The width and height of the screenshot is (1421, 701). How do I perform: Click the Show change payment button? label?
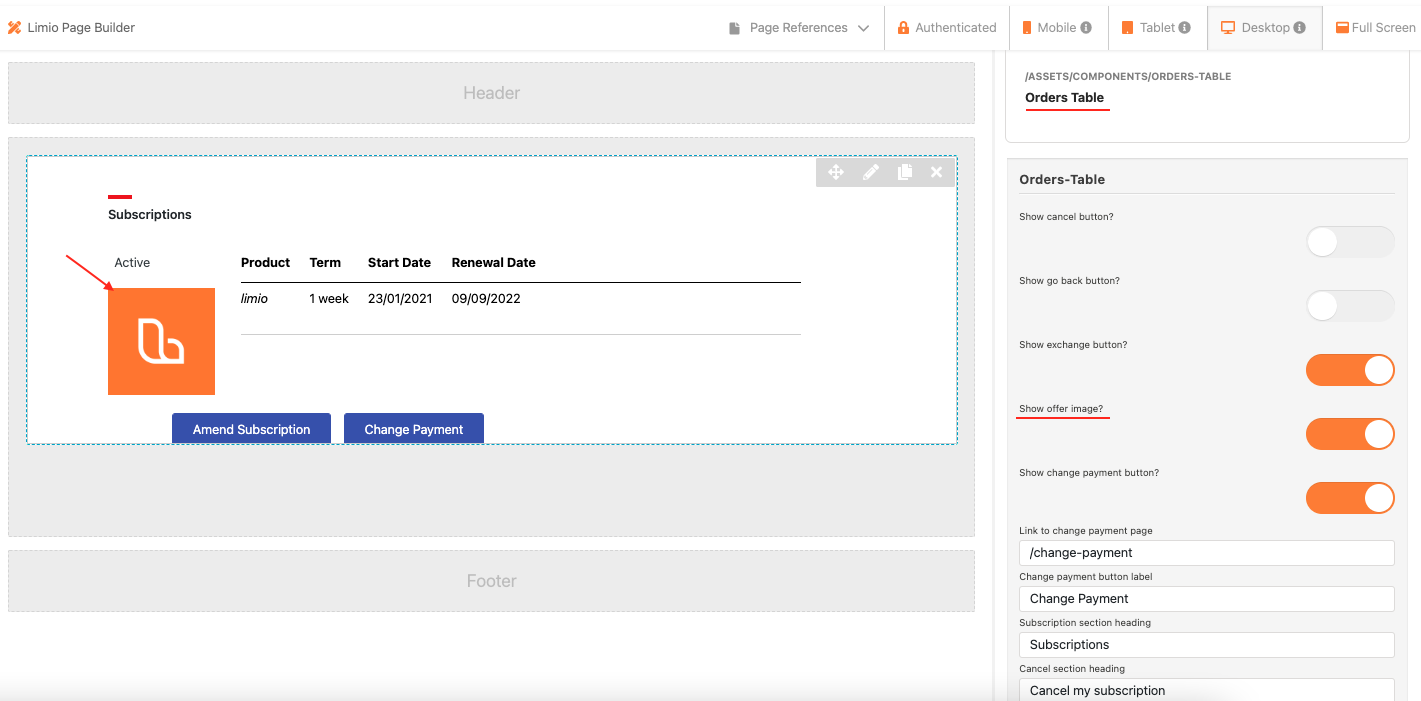[1089, 472]
